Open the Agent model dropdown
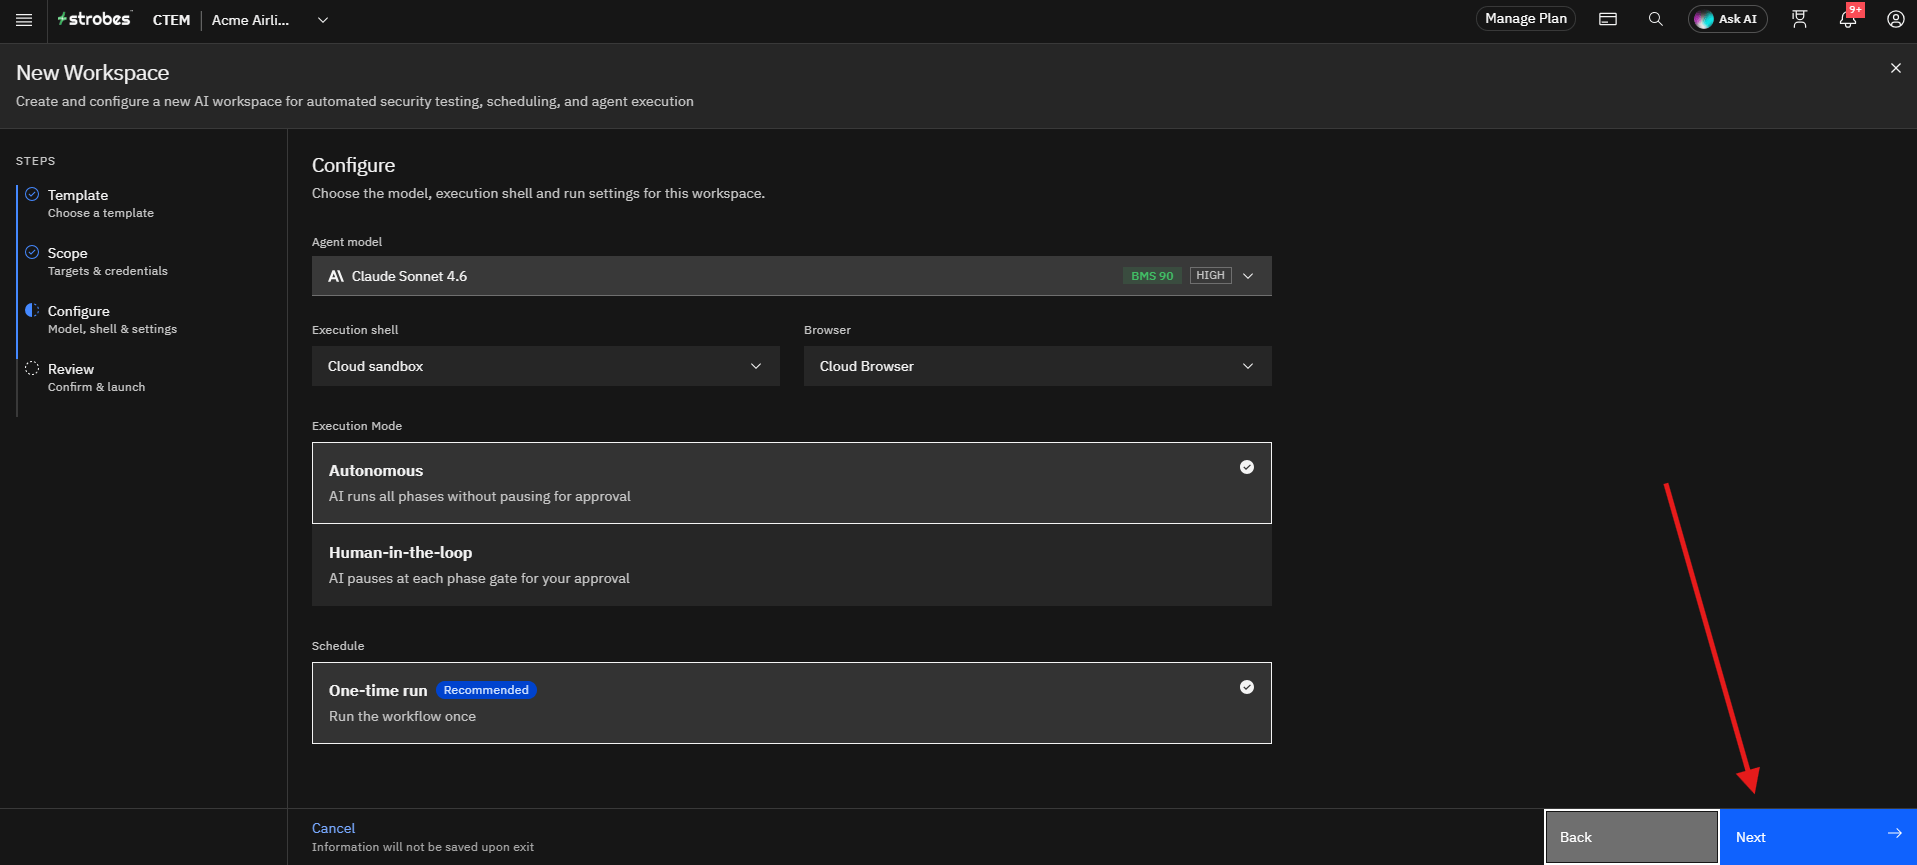1917x865 pixels. point(792,276)
